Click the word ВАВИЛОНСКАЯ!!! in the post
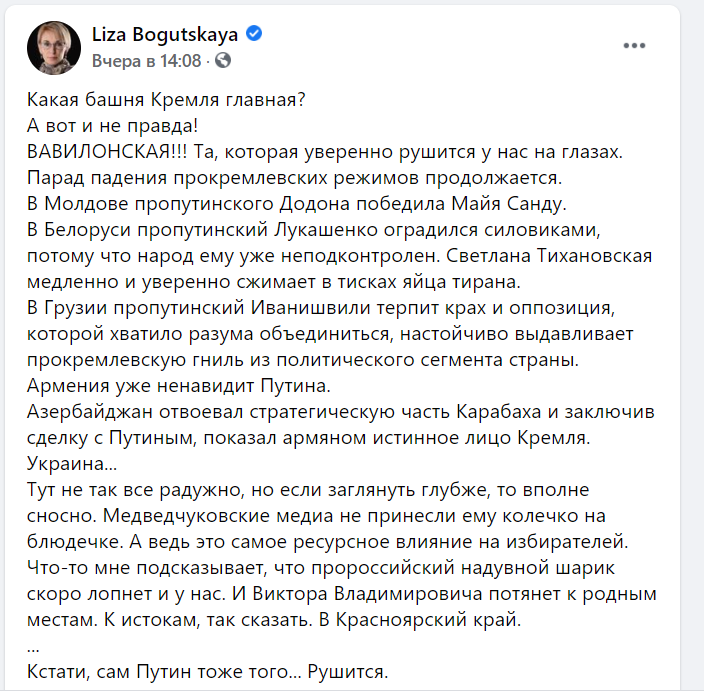This screenshot has width=704, height=693. [107, 152]
